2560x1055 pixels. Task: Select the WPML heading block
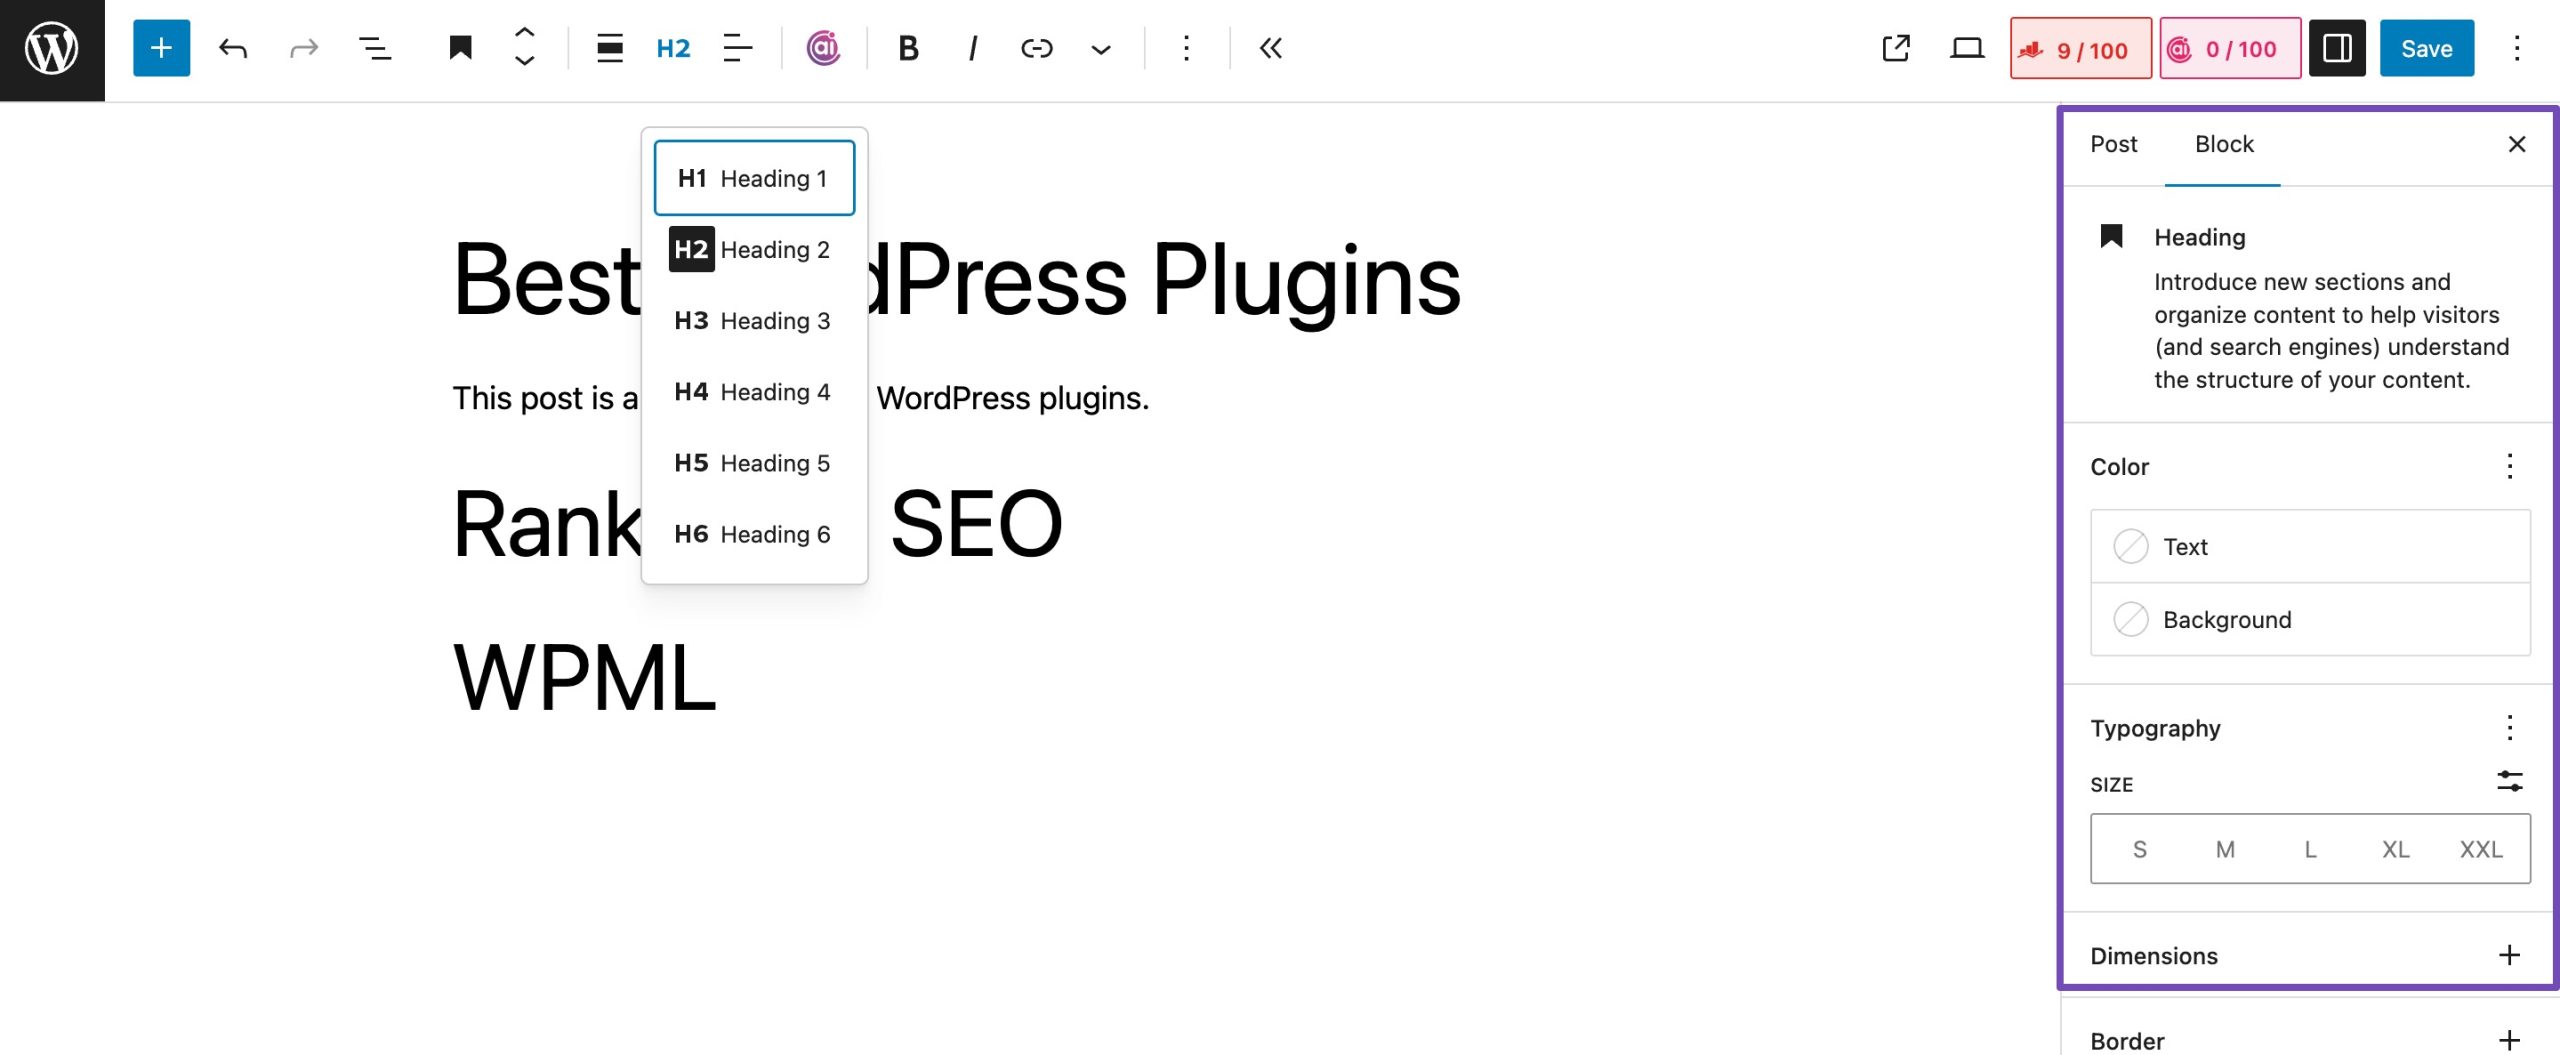(585, 678)
